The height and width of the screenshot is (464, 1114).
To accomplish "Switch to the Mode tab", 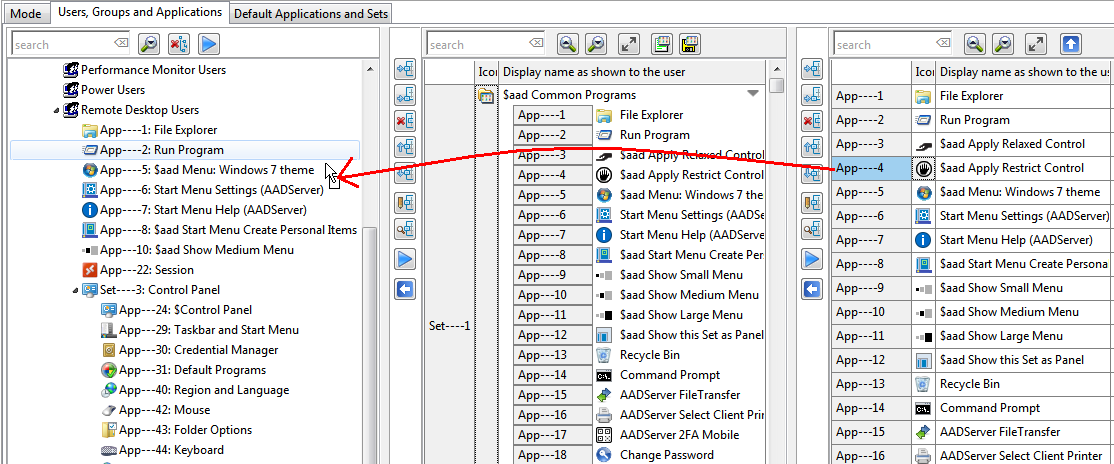I will [x=25, y=13].
